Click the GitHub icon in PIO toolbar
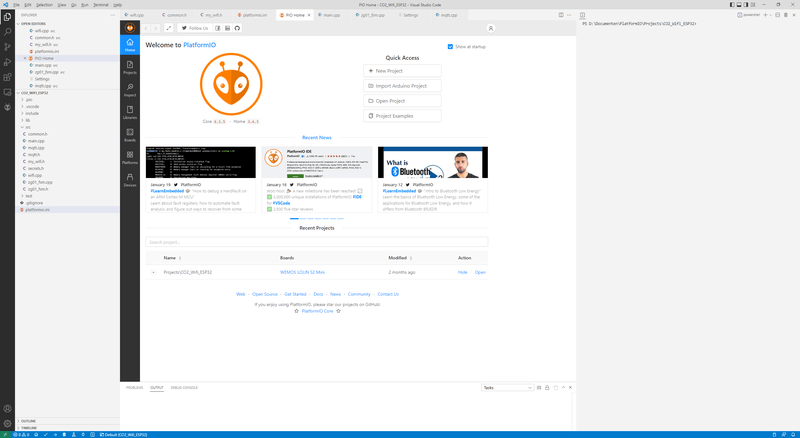 pos(237,28)
